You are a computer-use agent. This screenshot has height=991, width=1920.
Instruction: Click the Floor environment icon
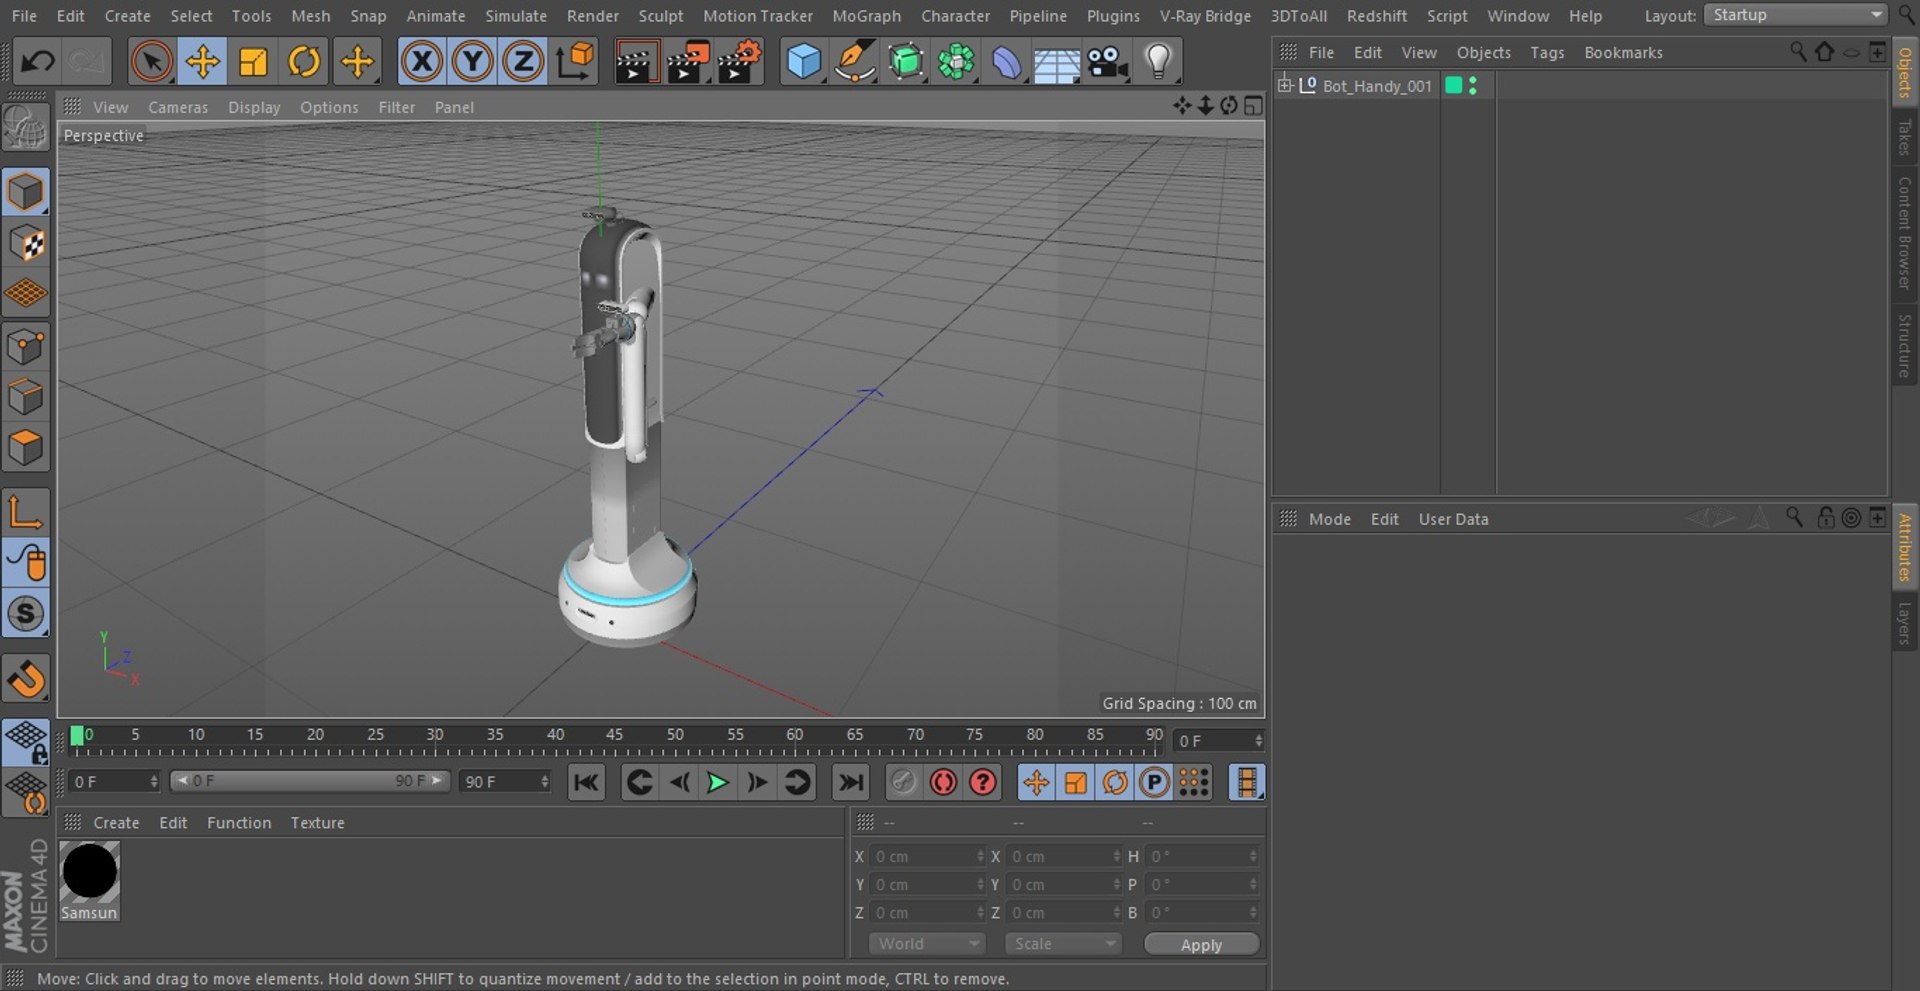click(x=1057, y=62)
